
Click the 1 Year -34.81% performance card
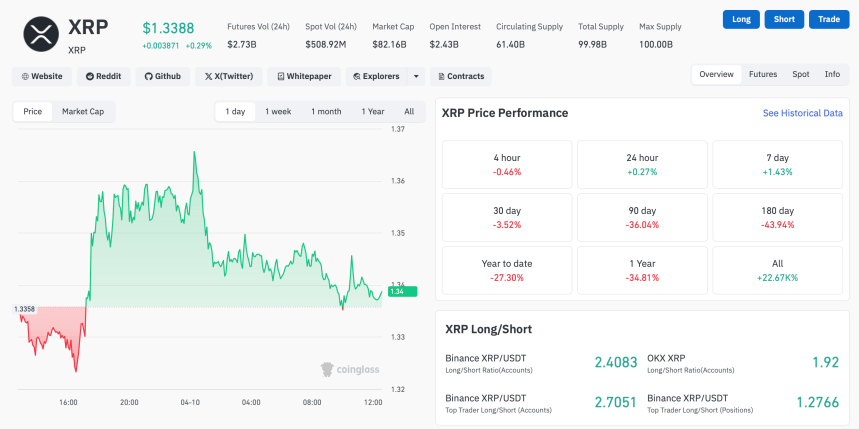pyautogui.click(x=642, y=271)
